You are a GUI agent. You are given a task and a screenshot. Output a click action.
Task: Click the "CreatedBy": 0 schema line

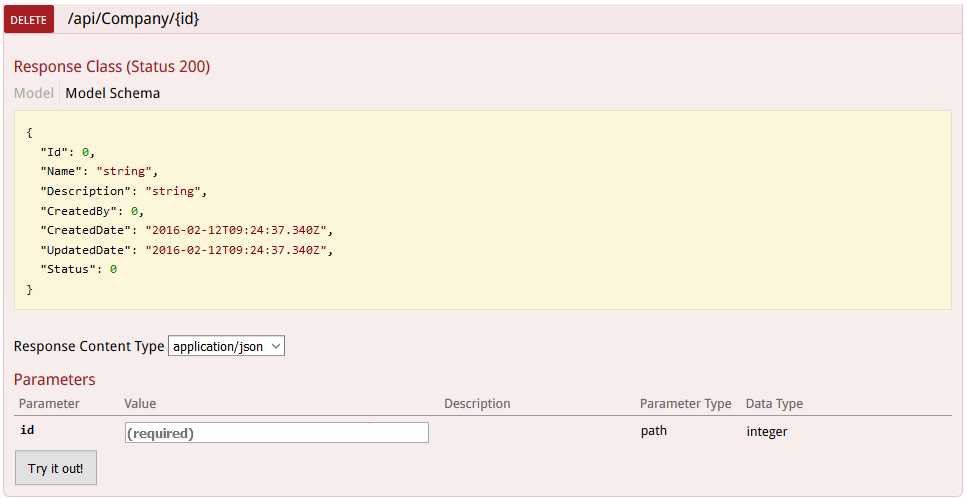(91, 211)
